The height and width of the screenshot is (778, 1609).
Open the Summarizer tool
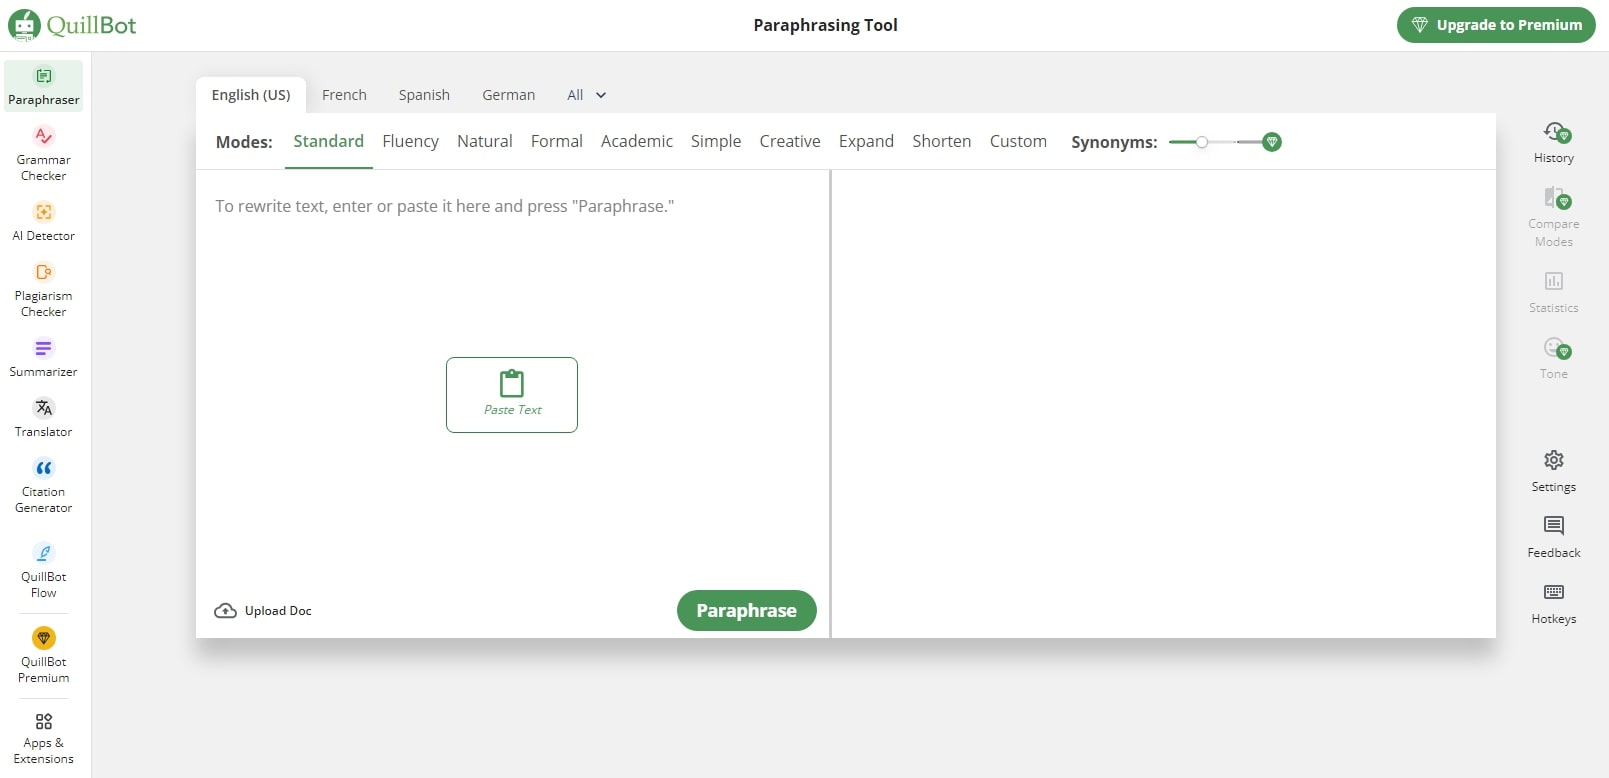coord(43,358)
